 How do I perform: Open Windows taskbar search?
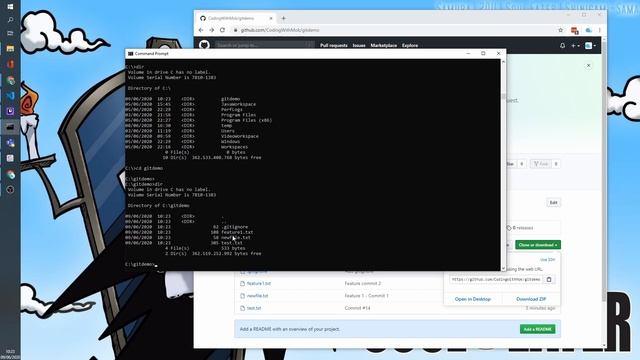[x=10, y=20]
